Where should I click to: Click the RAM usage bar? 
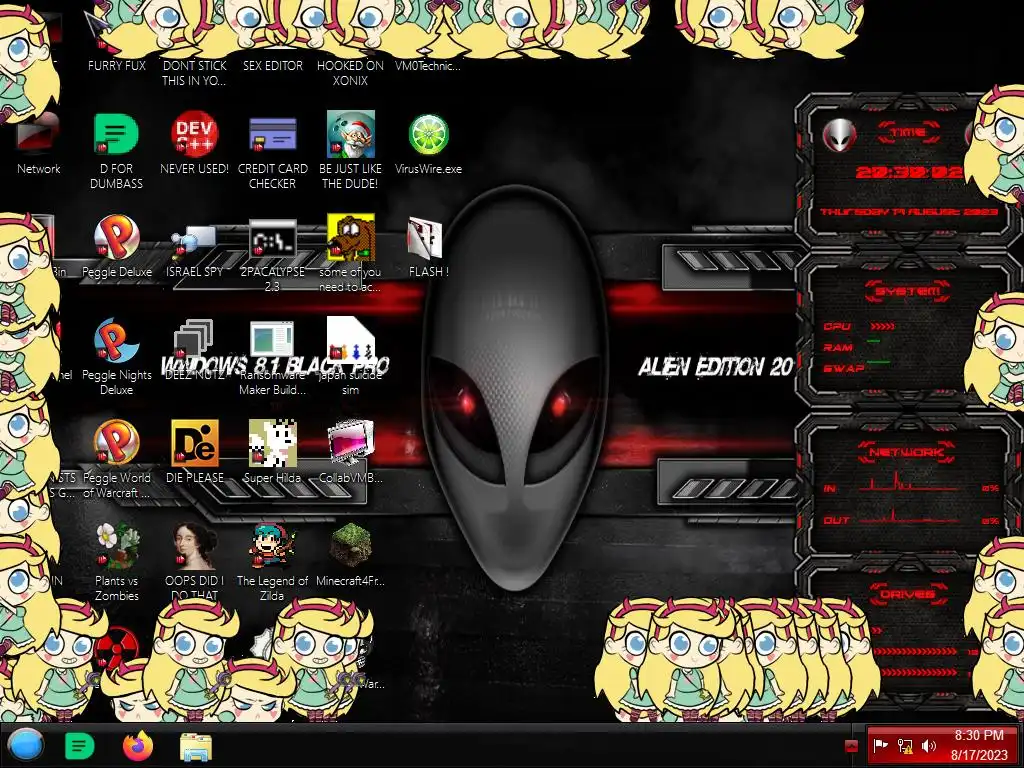[x=874, y=341]
